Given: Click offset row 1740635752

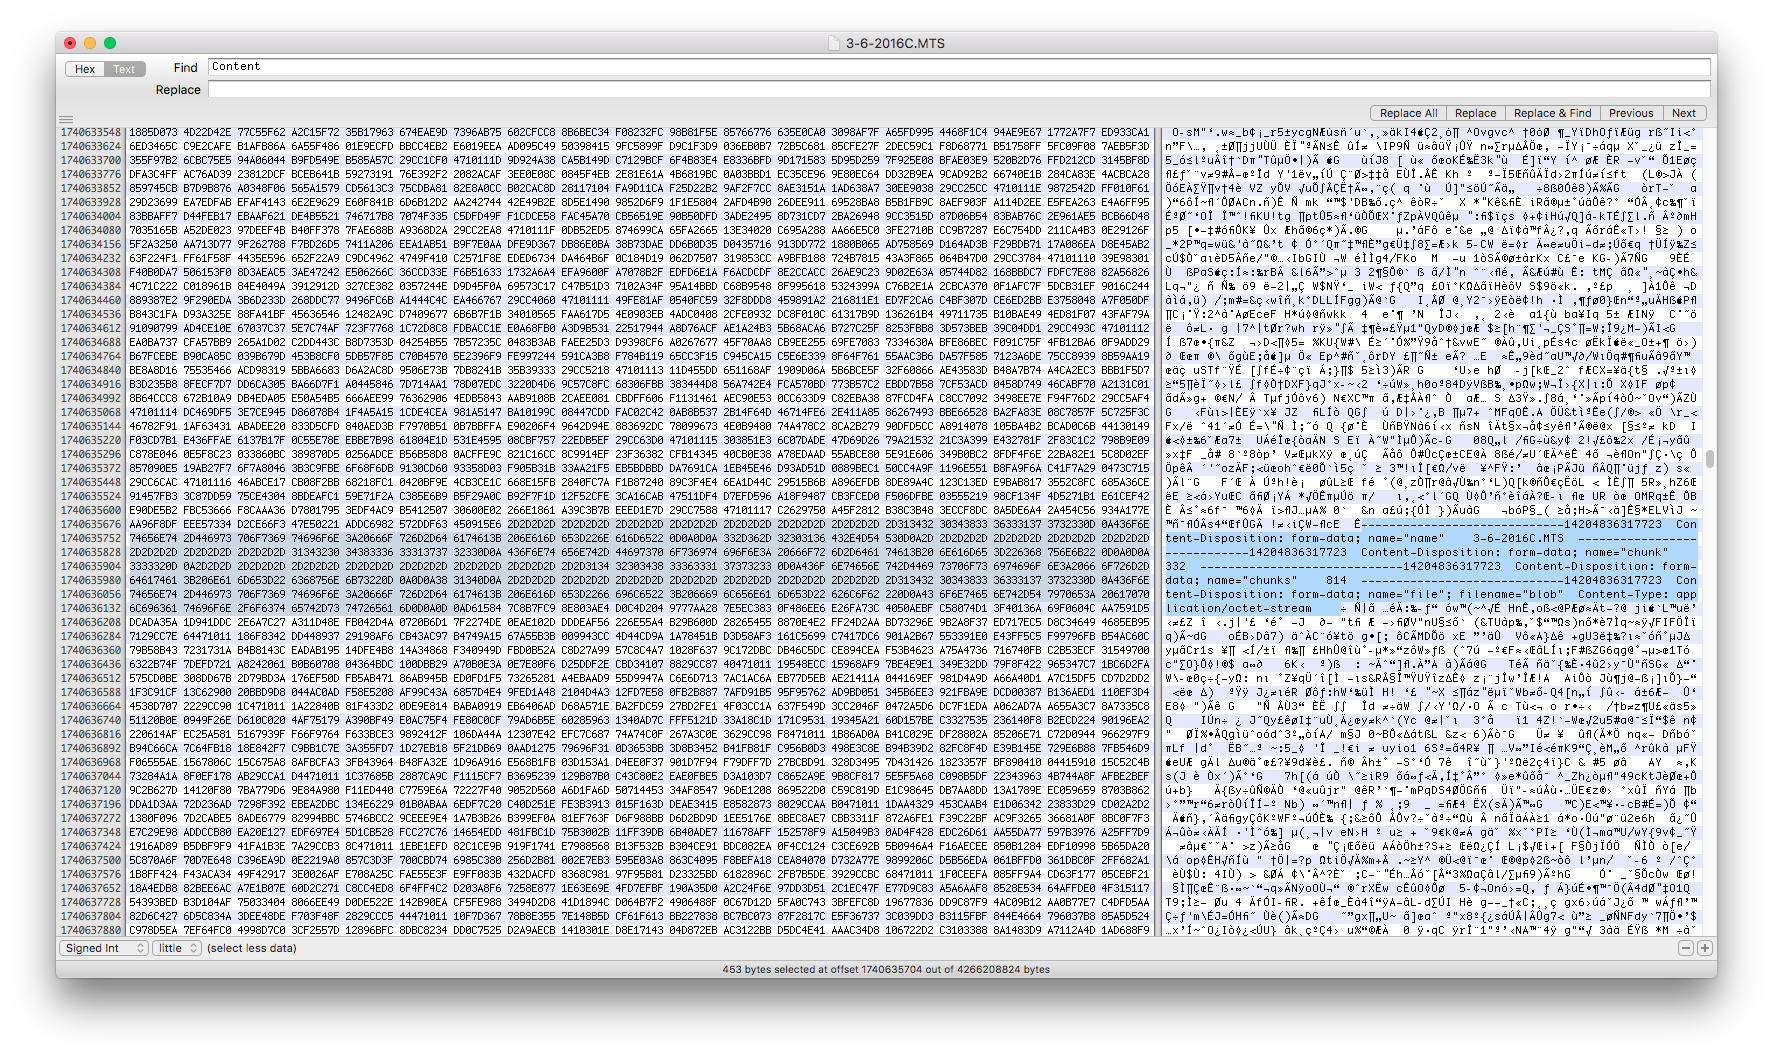Looking at the screenshot, I should [90, 538].
